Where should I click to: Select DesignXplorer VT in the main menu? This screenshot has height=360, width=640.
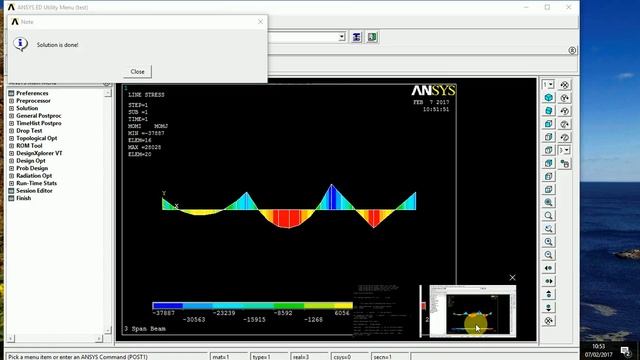tap(39, 153)
